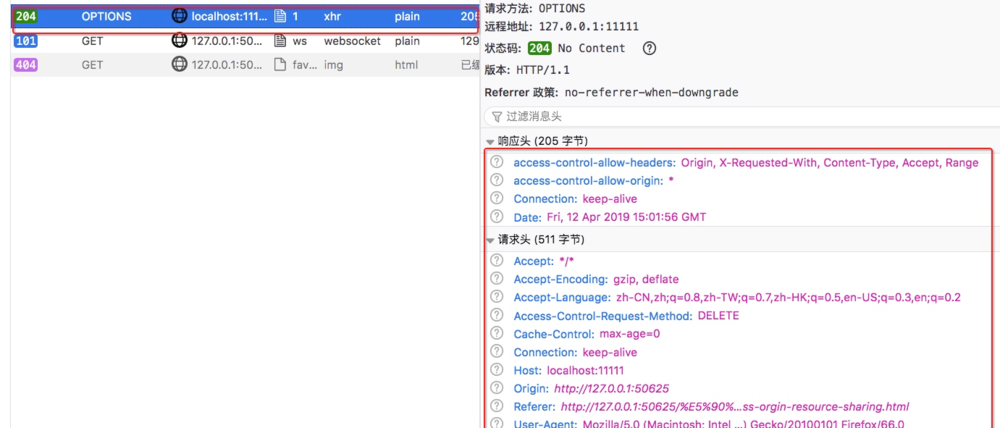The width and height of the screenshot is (1000, 428).
Task: Click the User-Agent Mozilla/5.0 header line
Action: [x=709, y=424]
